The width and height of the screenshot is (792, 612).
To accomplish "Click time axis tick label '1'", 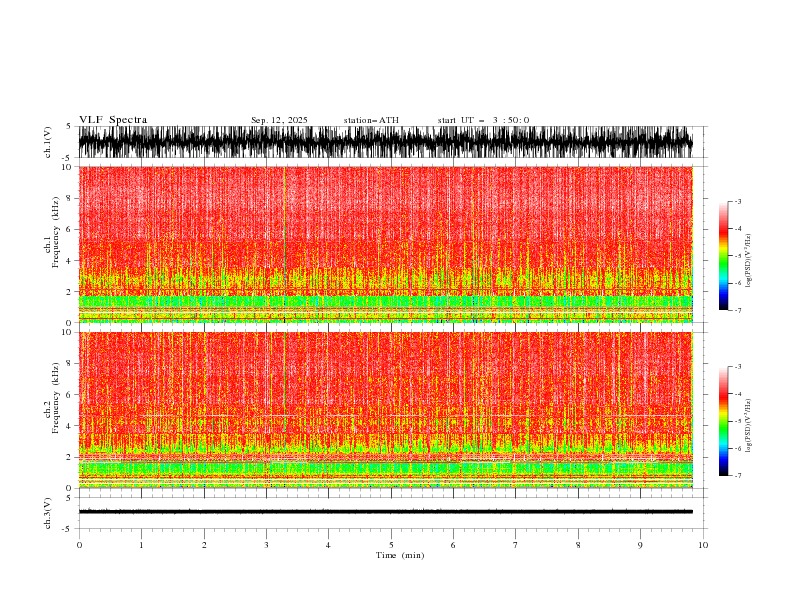I will (141, 545).
